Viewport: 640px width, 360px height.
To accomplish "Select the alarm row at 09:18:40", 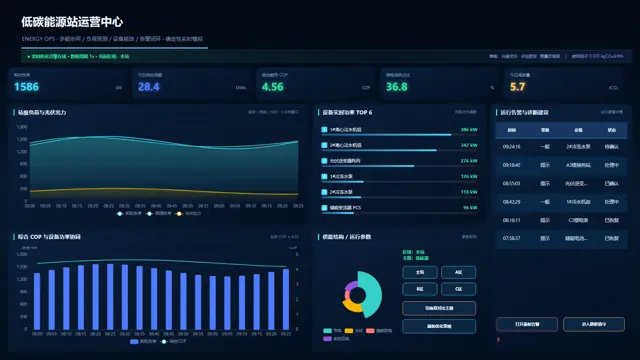I will click(561, 165).
